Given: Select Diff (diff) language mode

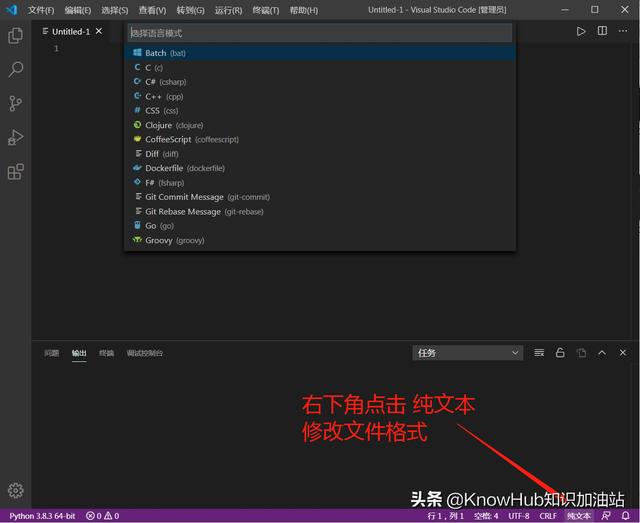Looking at the screenshot, I should [x=320, y=154].
